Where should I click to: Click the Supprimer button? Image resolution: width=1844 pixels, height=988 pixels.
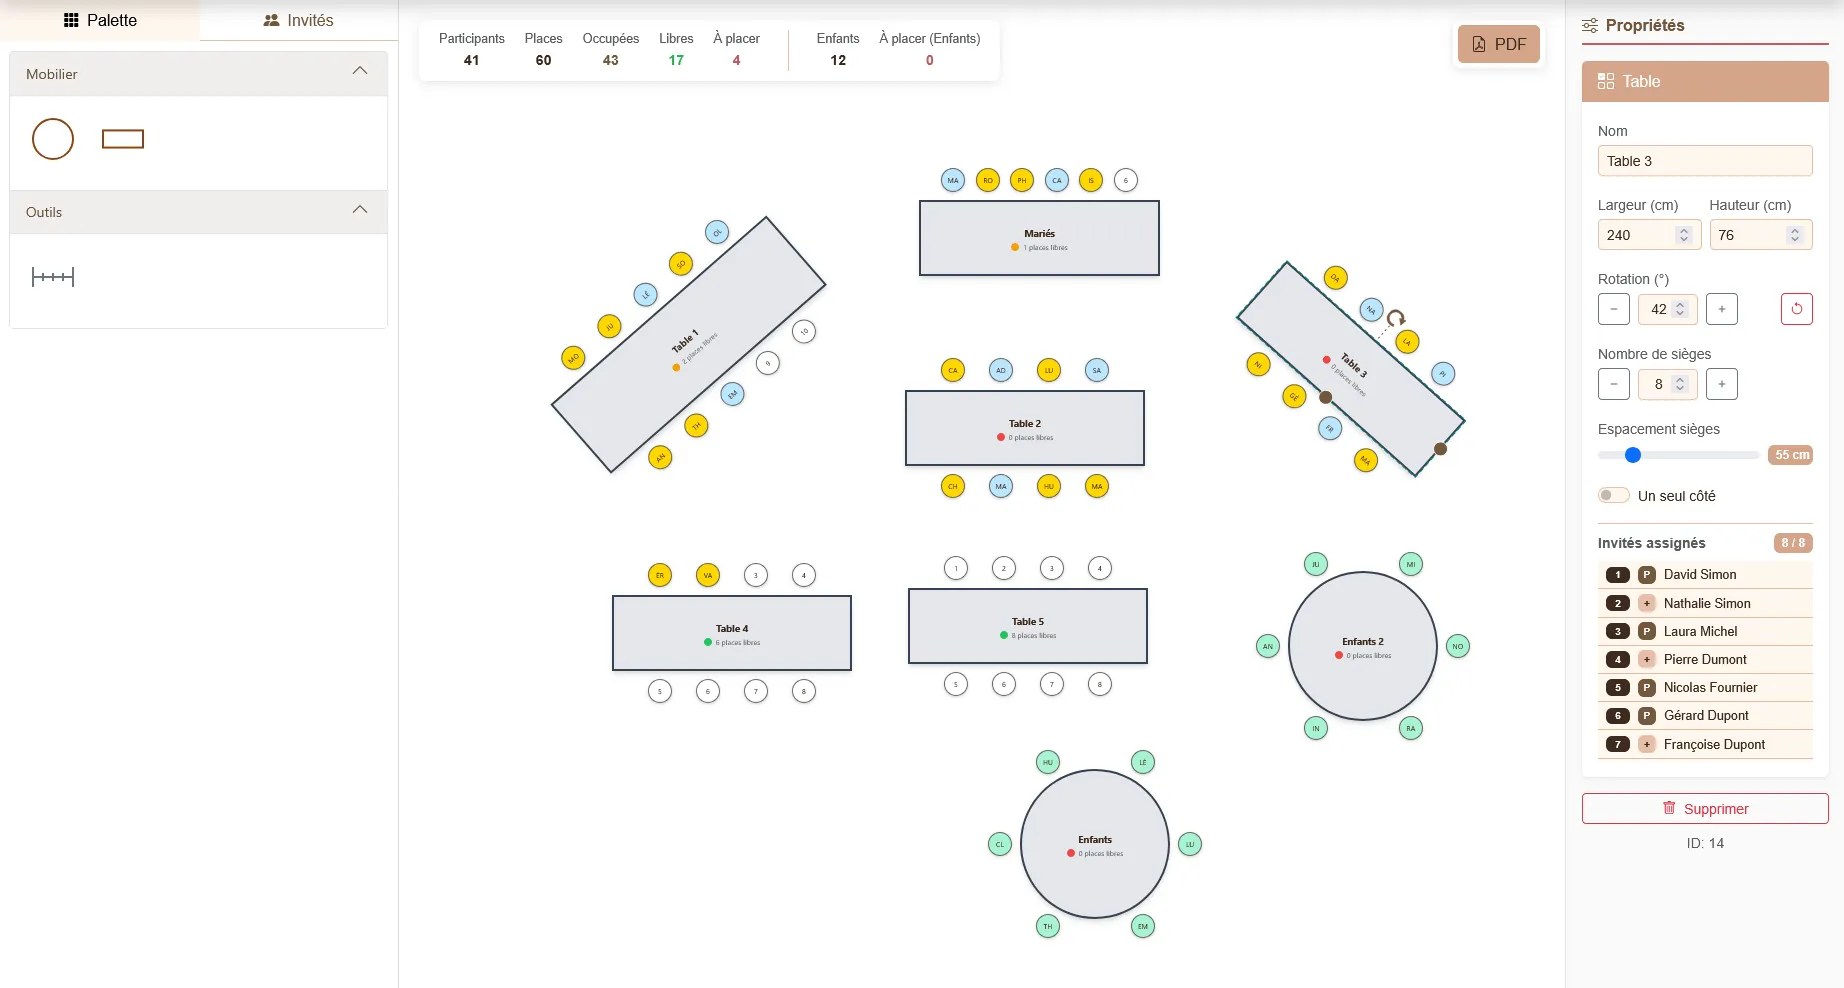(x=1705, y=808)
